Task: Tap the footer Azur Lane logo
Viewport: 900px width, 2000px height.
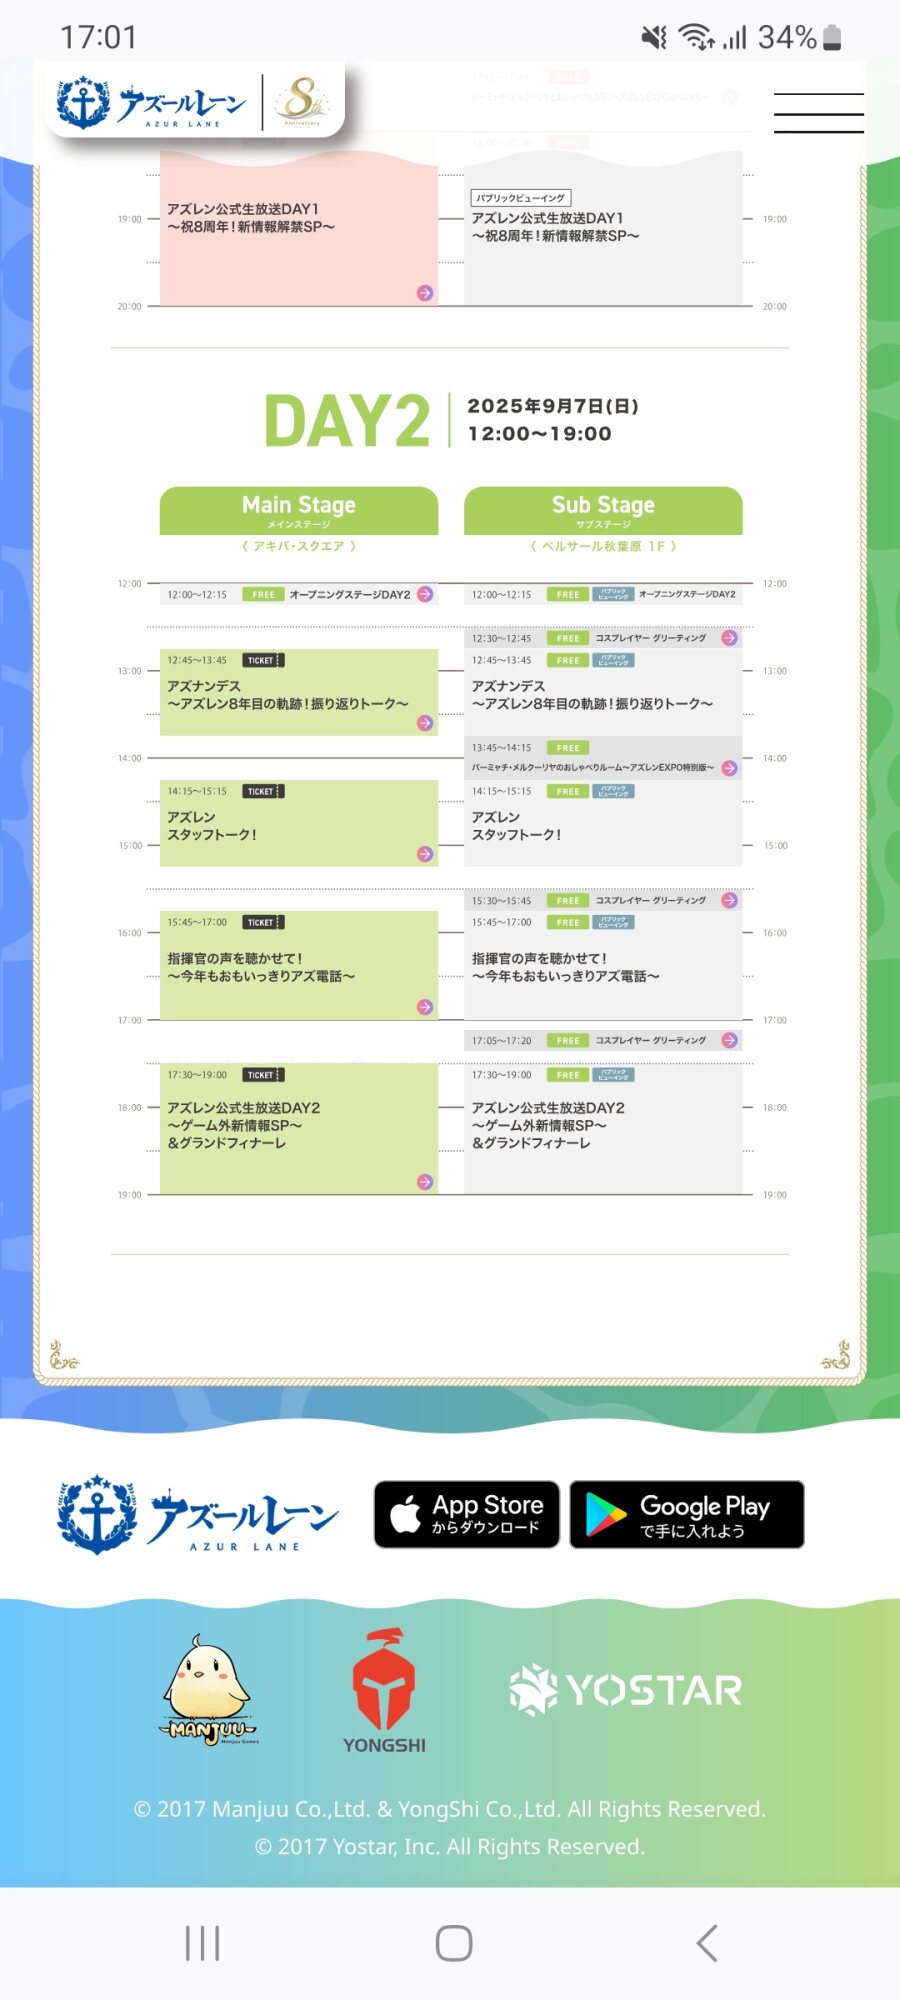Action: tap(198, 1514)
